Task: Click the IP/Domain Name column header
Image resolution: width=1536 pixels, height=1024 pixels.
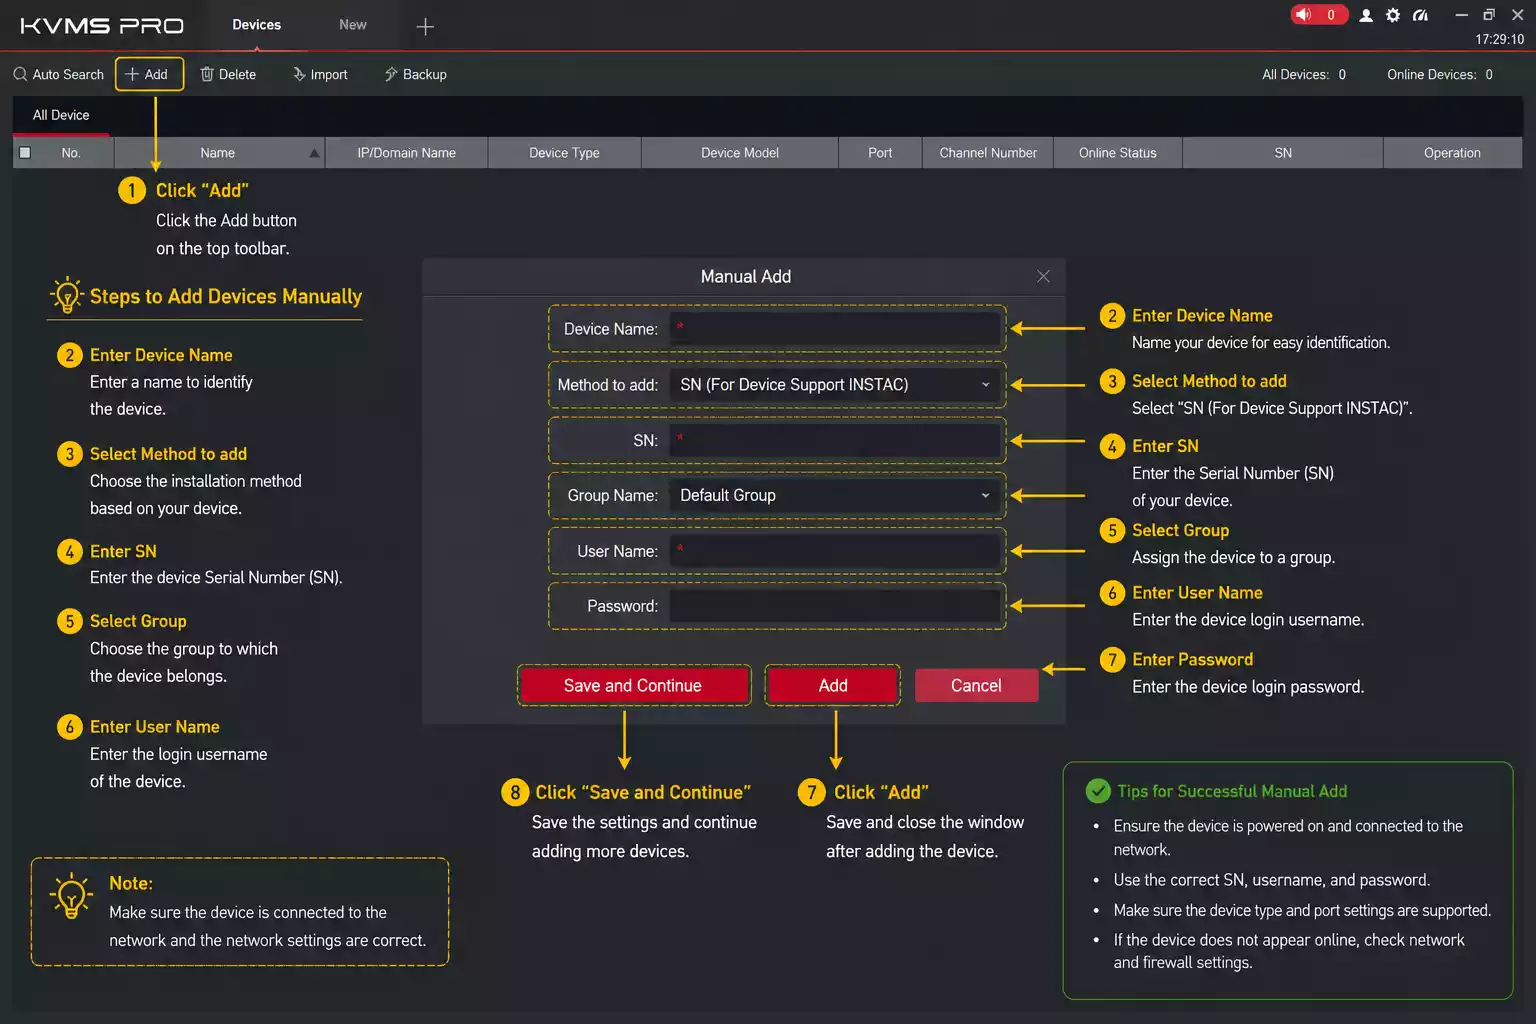Action: click(406, 153)
